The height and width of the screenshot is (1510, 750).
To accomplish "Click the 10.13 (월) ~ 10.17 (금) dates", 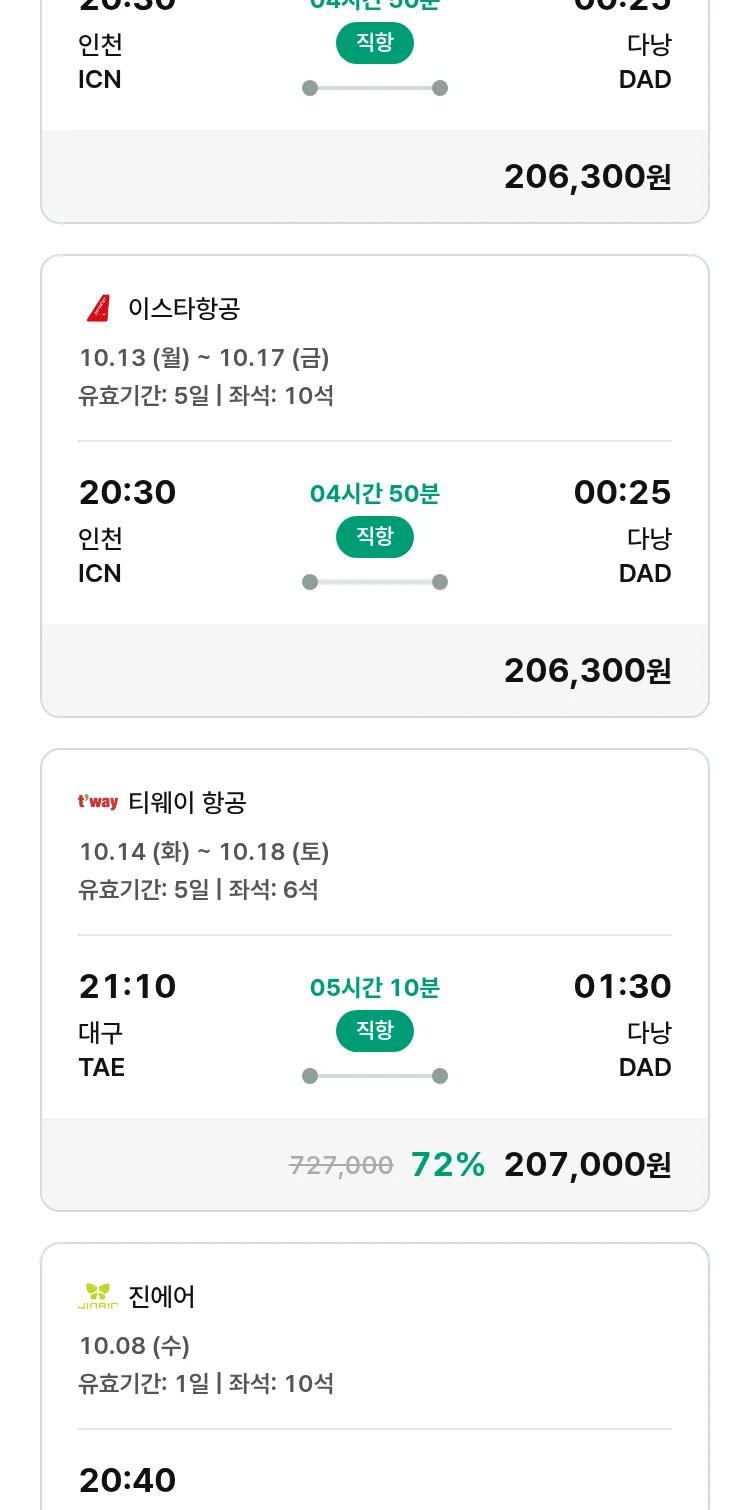I will tap(204, 358).
